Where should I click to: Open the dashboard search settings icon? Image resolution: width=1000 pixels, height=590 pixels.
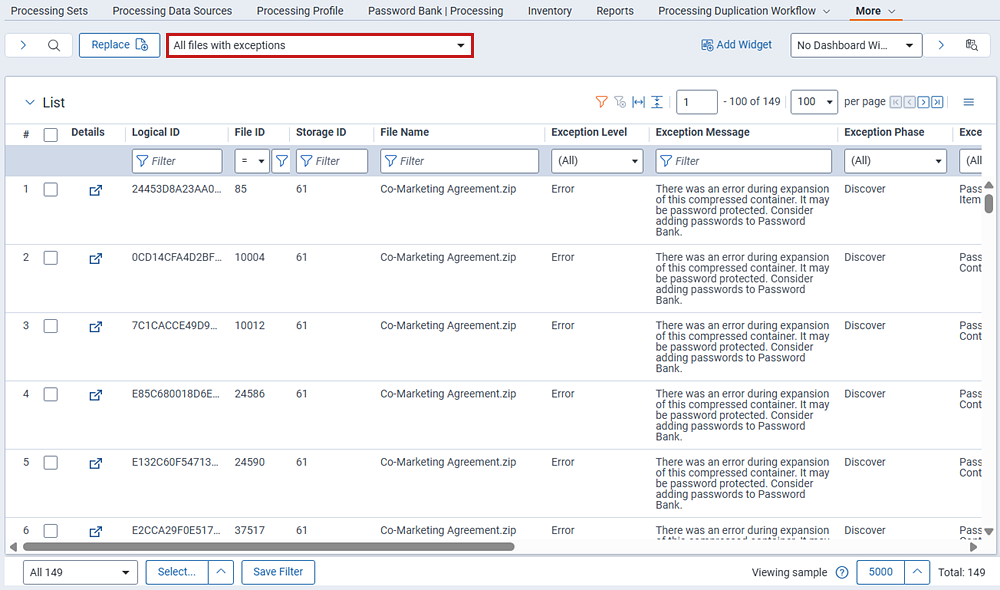971,45
